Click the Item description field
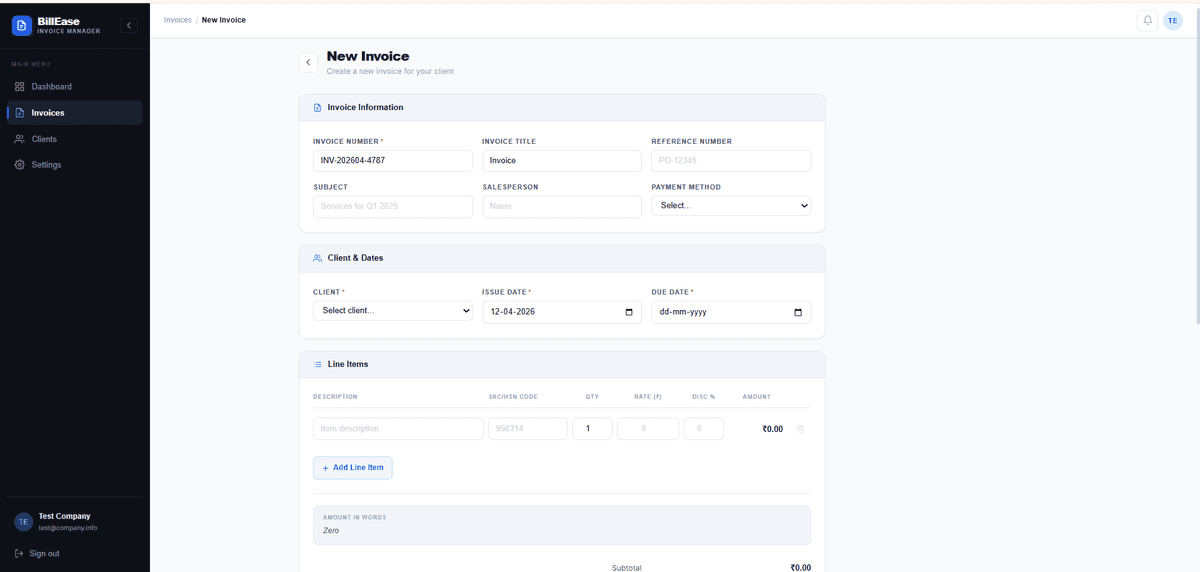The height and width of the screenshot is (572, 1200). point(398,429)
